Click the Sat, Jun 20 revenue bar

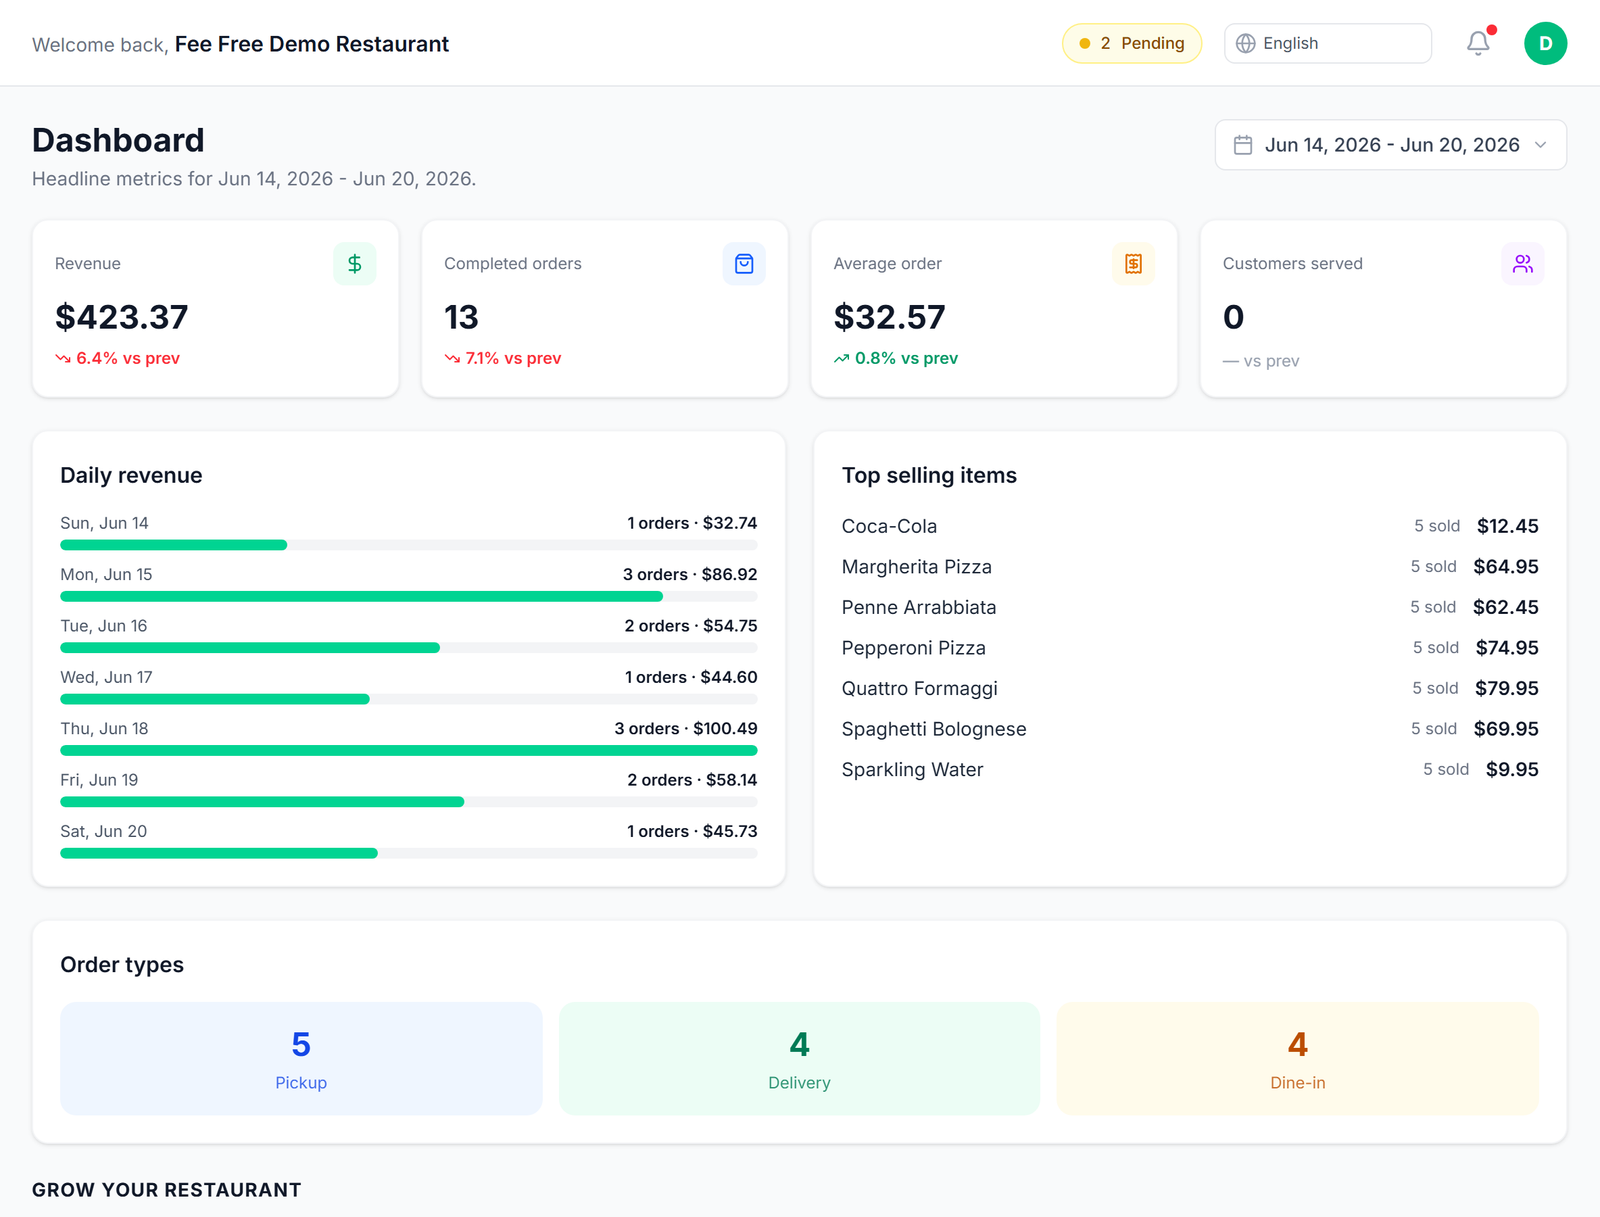click(x=408, y=853)
